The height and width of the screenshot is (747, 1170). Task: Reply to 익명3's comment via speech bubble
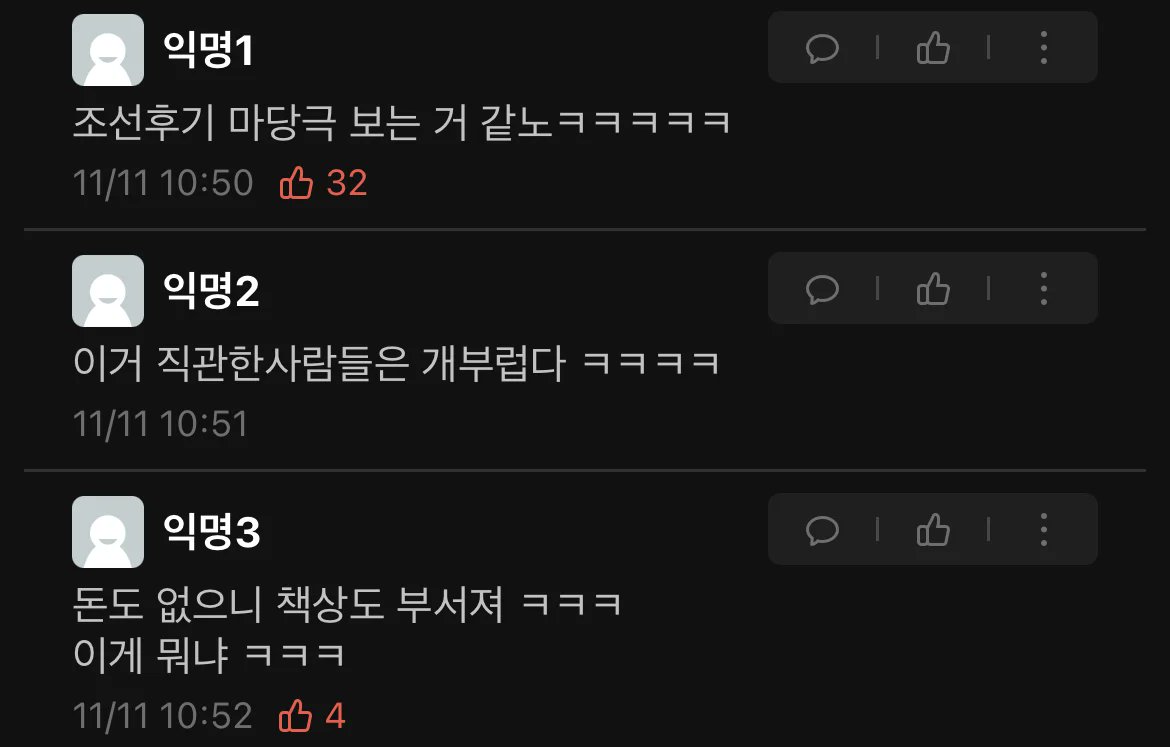[x=822, y=531]
